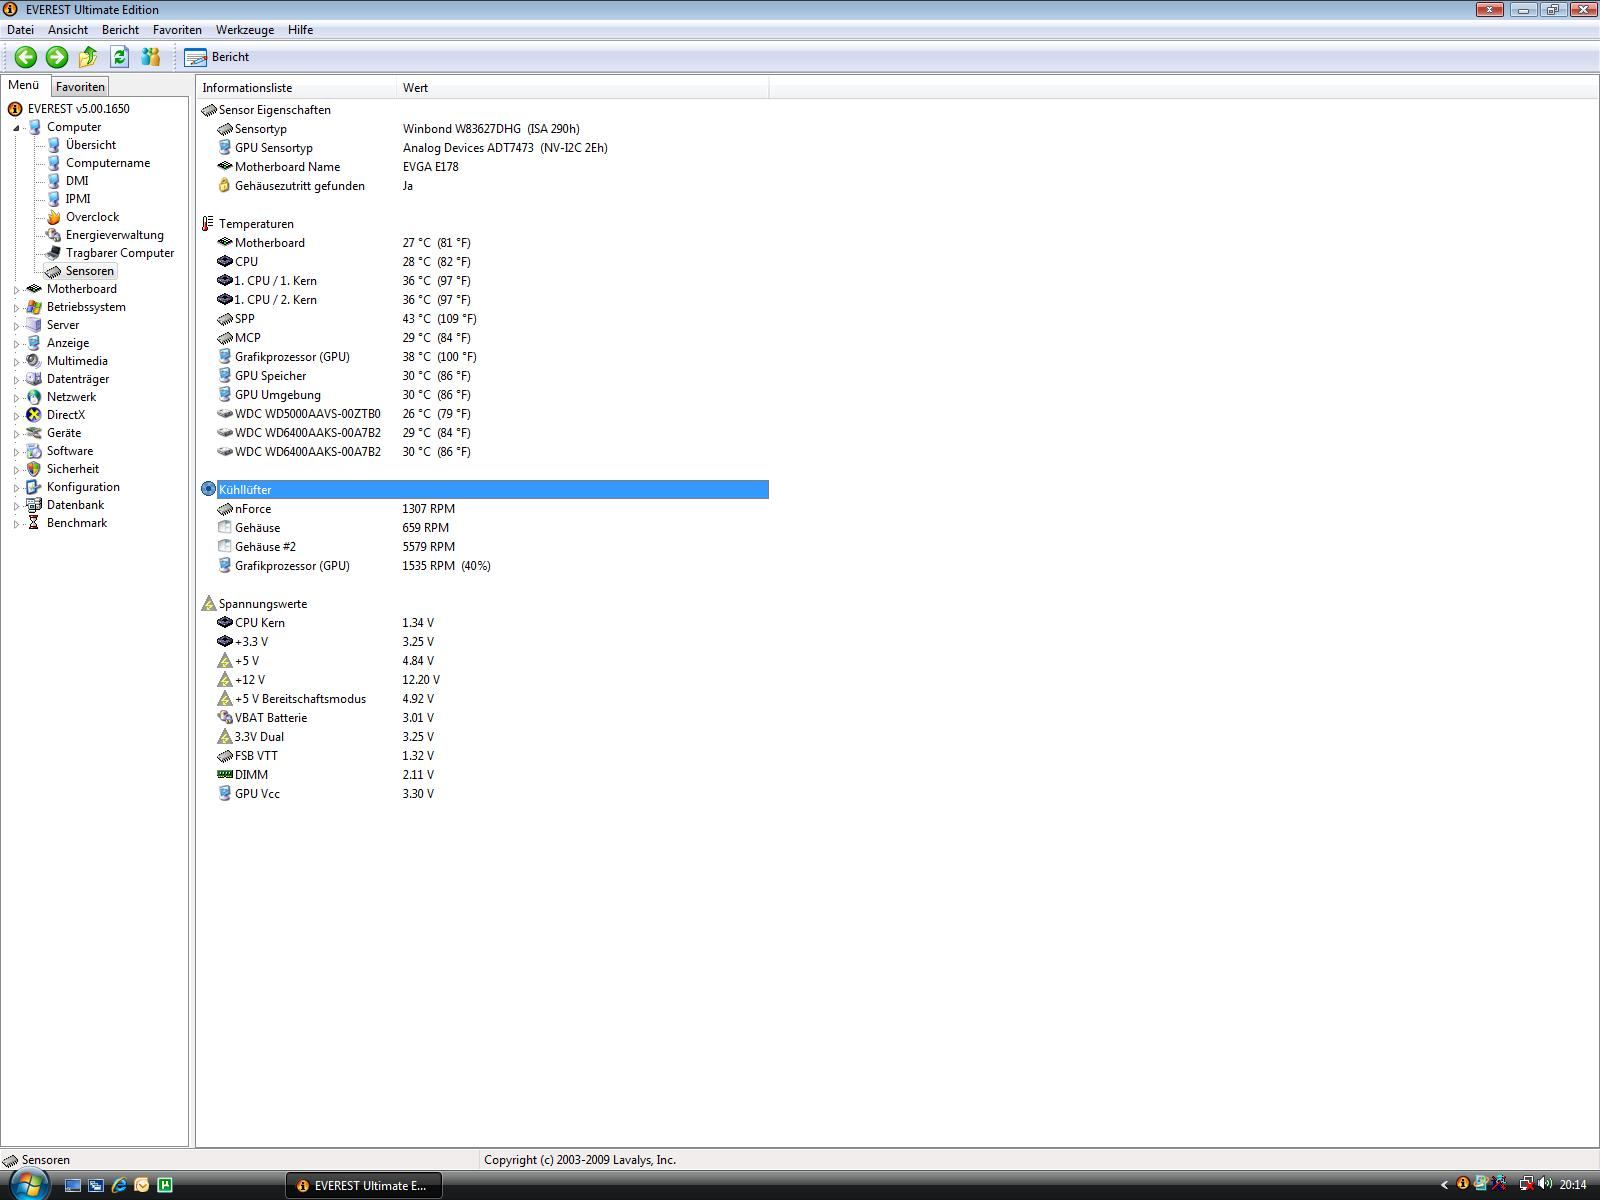Click the Sensoren icon in tree
The image size is (1600, 1200).
54,271
